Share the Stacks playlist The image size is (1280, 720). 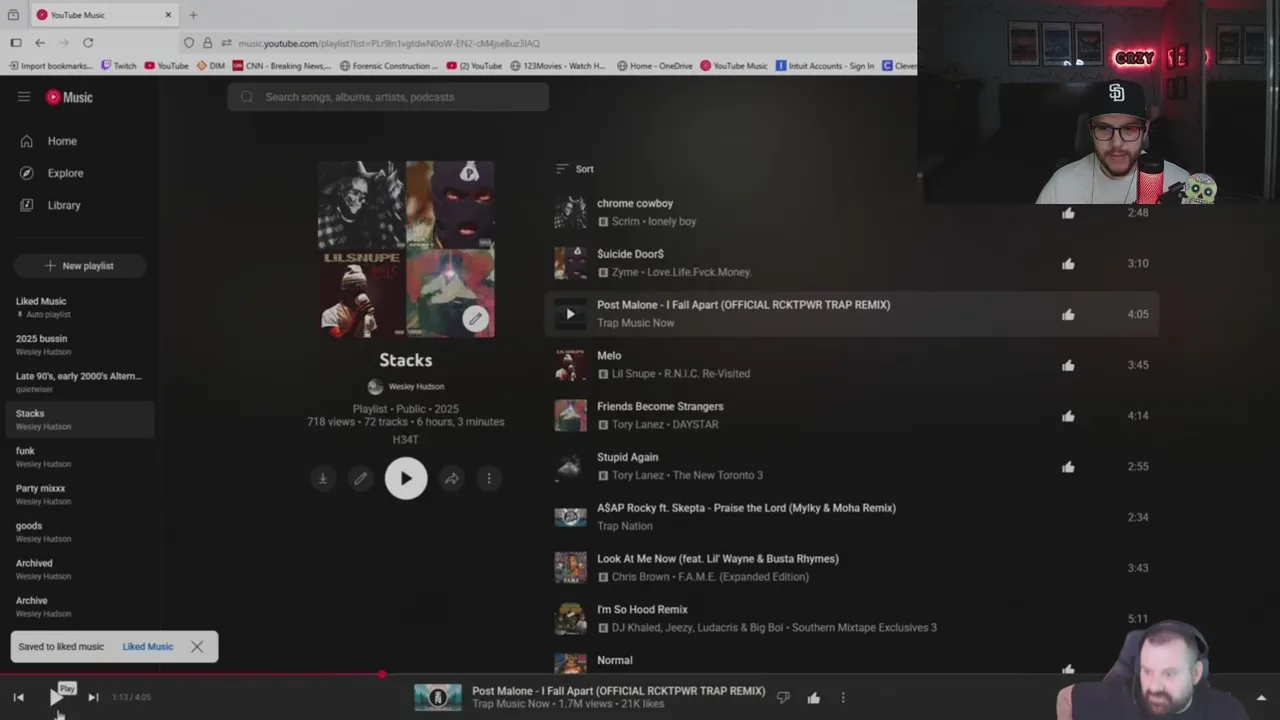452,479
